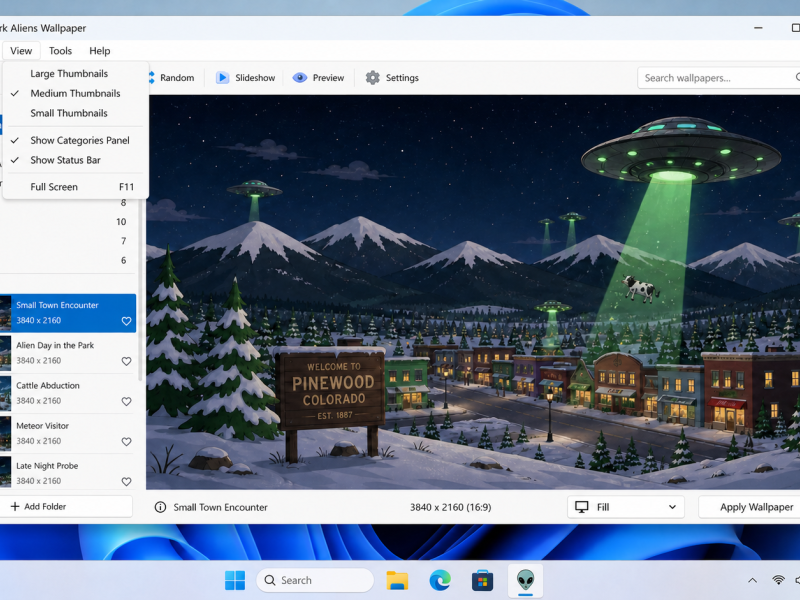Viewport: 800px width, 600px height.
Task: Open Wi-Fi network tray icon
Action: click(x=778, y=580)
